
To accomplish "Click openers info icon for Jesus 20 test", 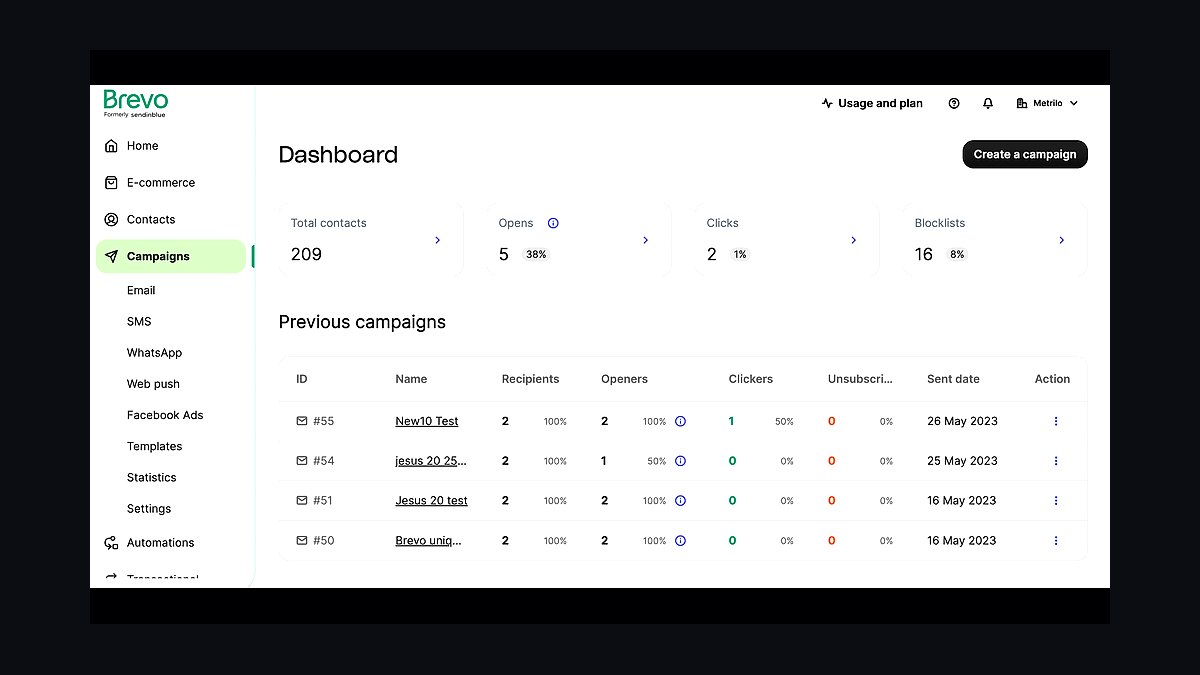I will [680, 500].
